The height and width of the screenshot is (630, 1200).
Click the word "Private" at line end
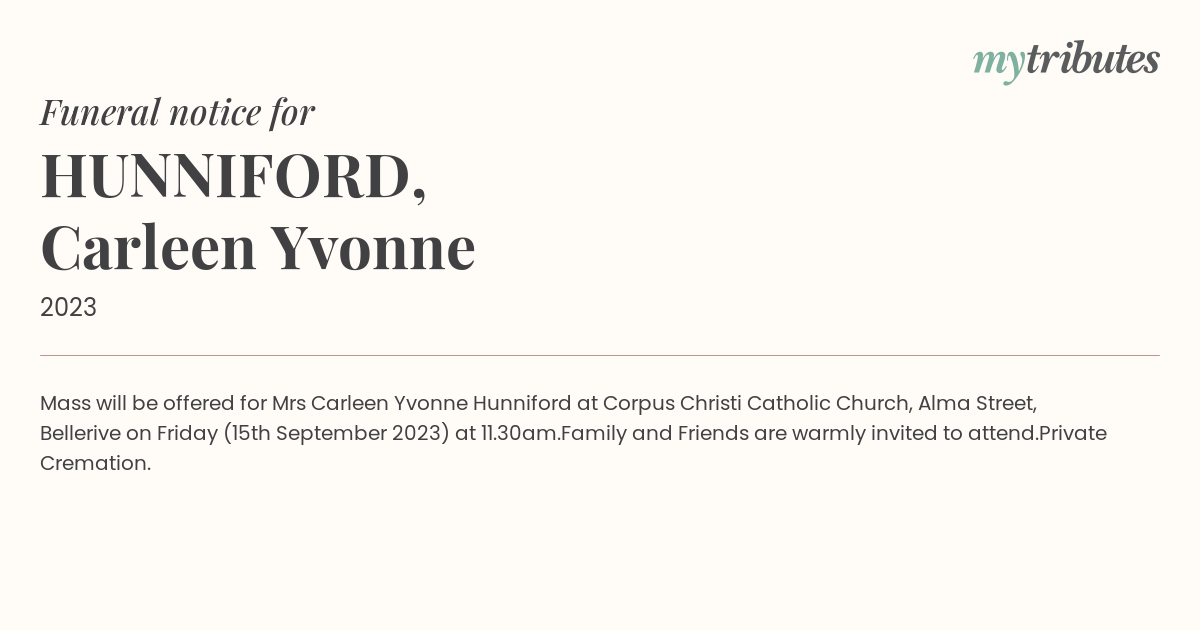tap(1073, 433)
